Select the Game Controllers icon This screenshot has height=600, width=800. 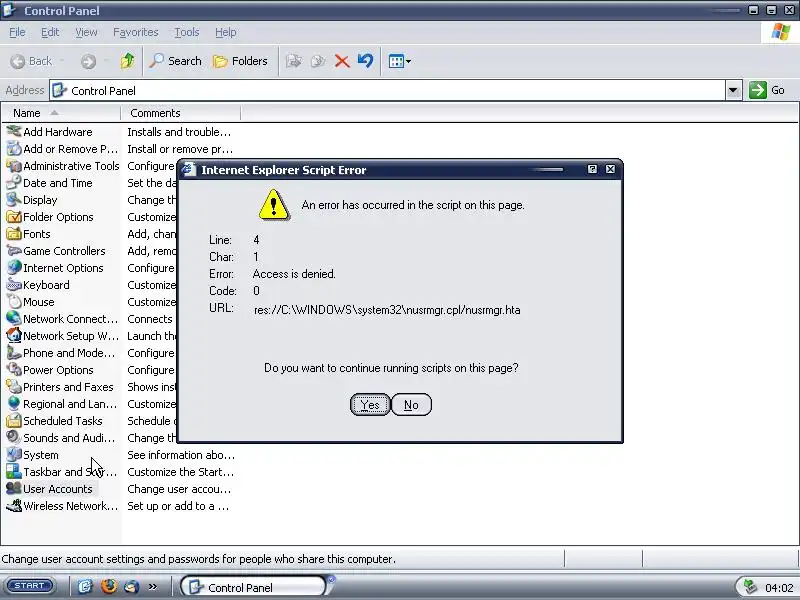pos(14,251)
